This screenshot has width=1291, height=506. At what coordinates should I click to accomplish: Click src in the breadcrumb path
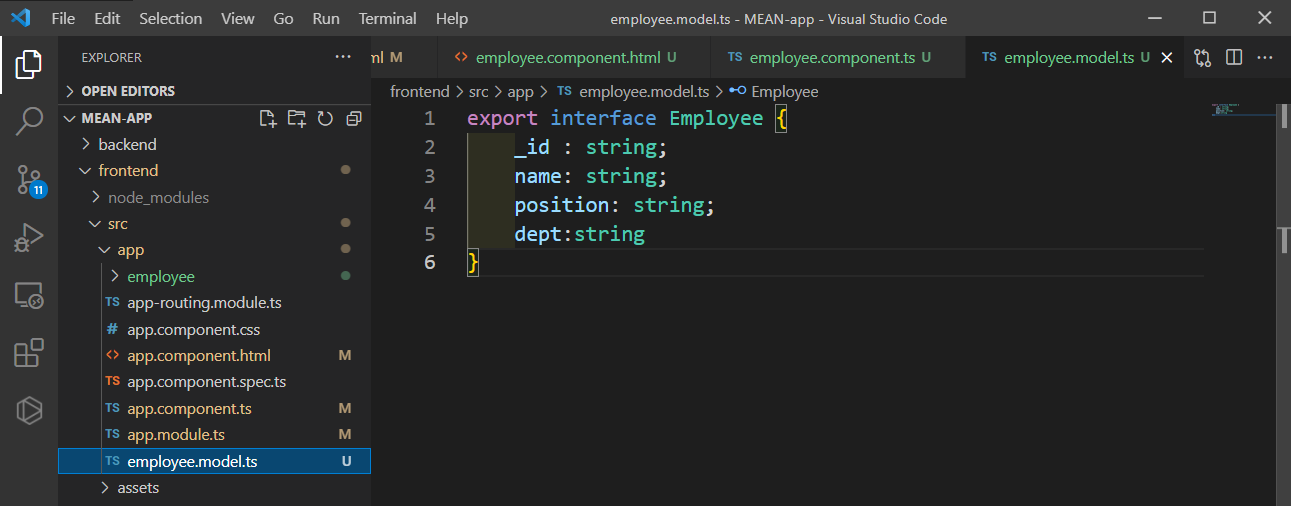(480, 91)
